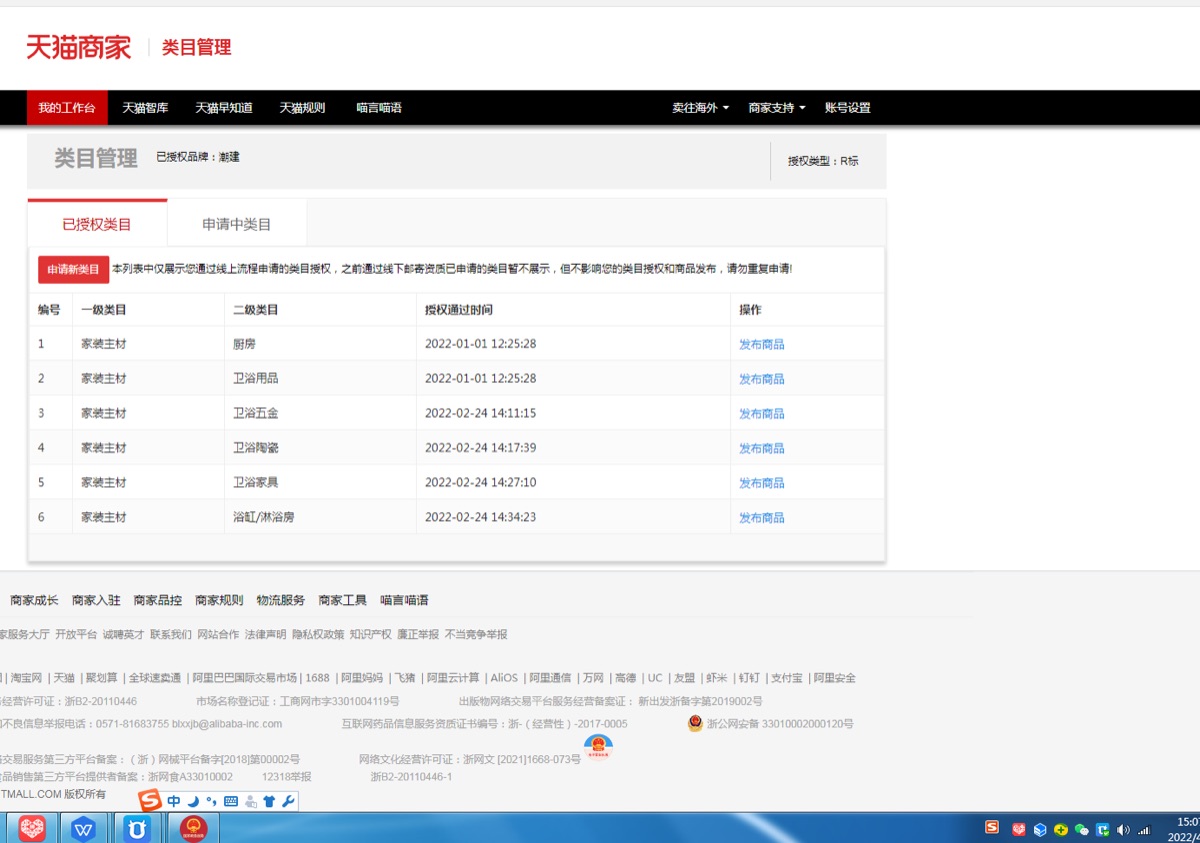1200x843 pixels.
Task: Open 天猫规则 in the navigation bar
Action: 302,108
